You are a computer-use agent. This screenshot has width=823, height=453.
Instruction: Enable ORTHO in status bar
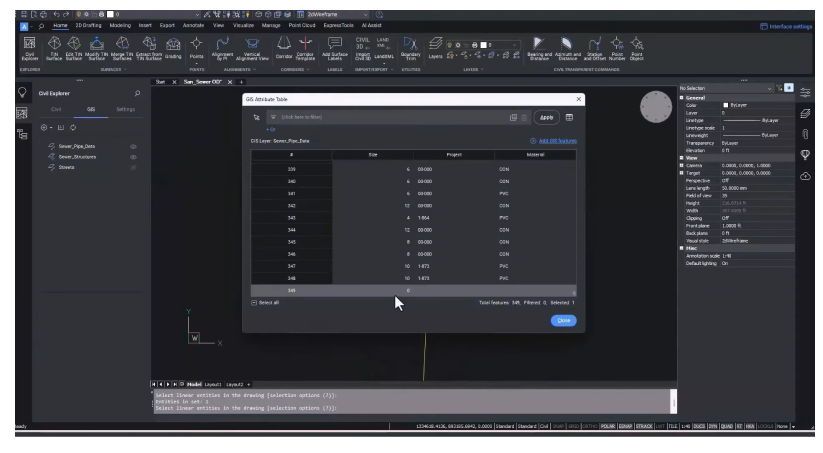590,426
